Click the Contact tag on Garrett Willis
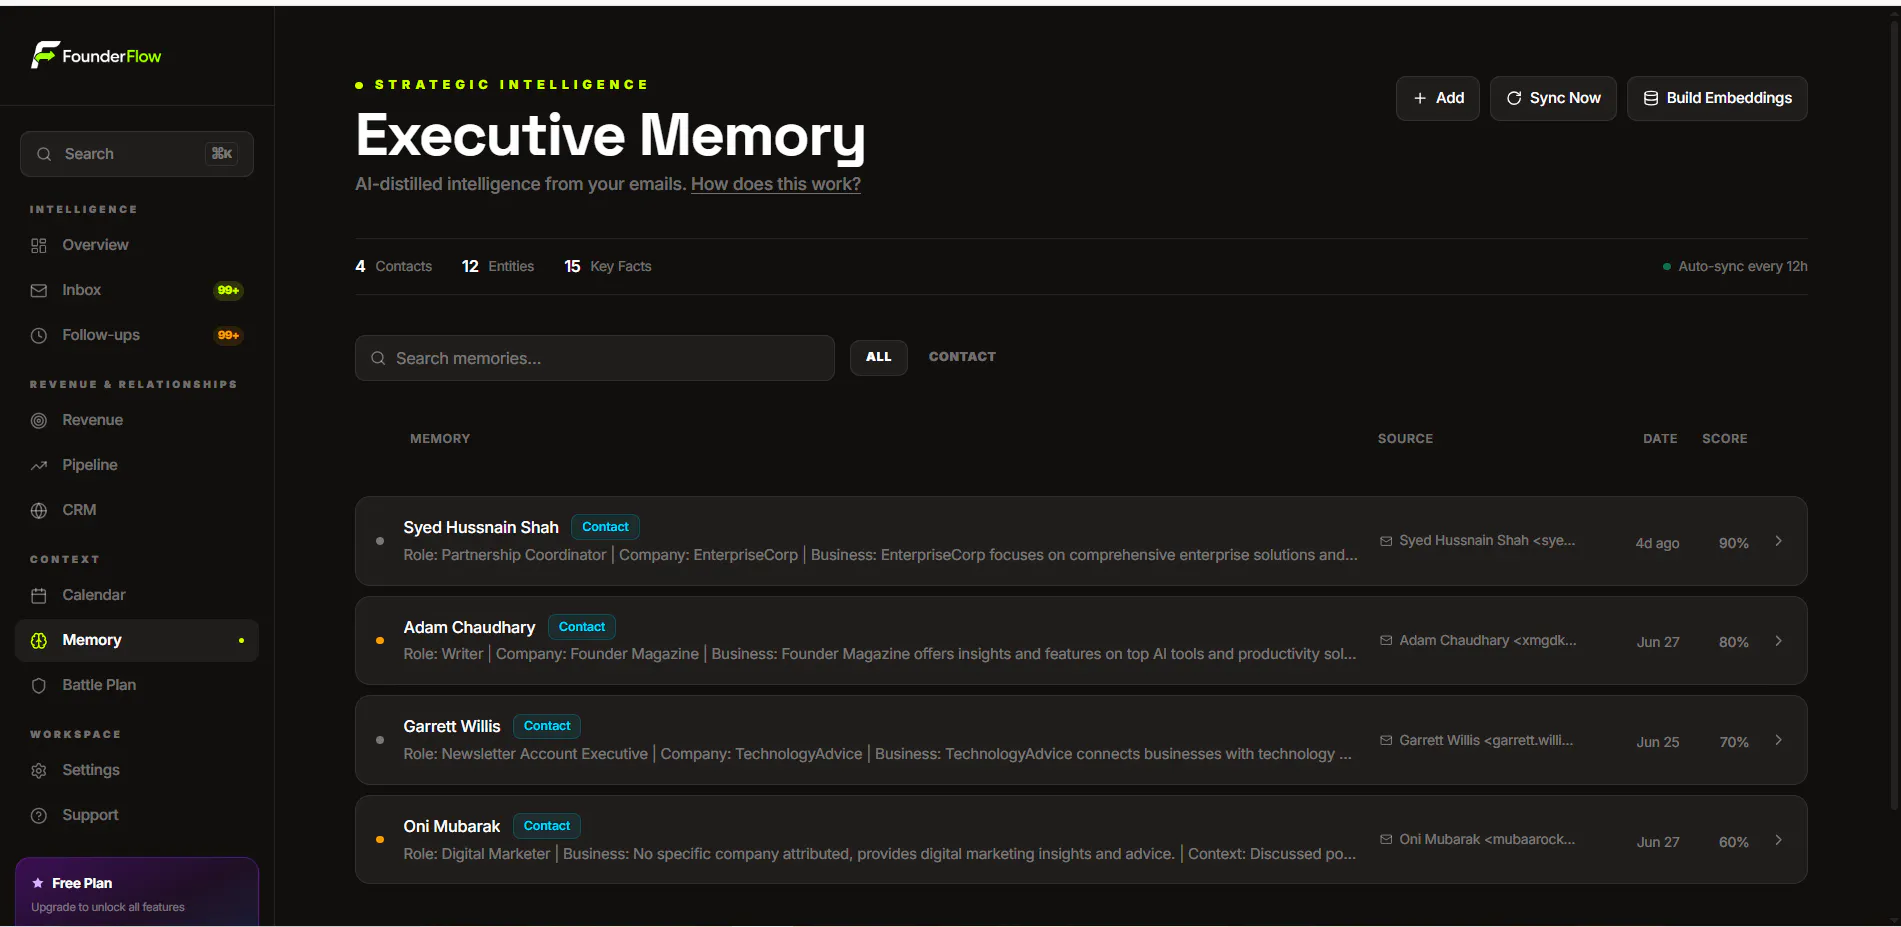The height and width of the screenshot is (927, 1901). (x=547, y=726)
